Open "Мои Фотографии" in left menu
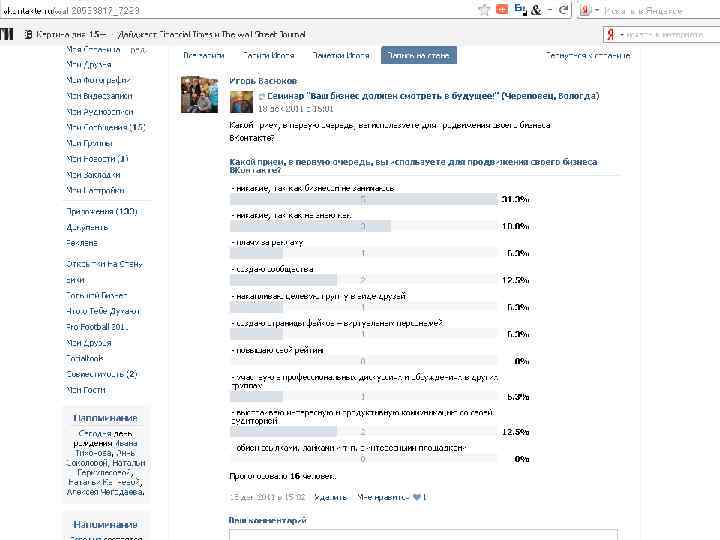 point(98,80)
